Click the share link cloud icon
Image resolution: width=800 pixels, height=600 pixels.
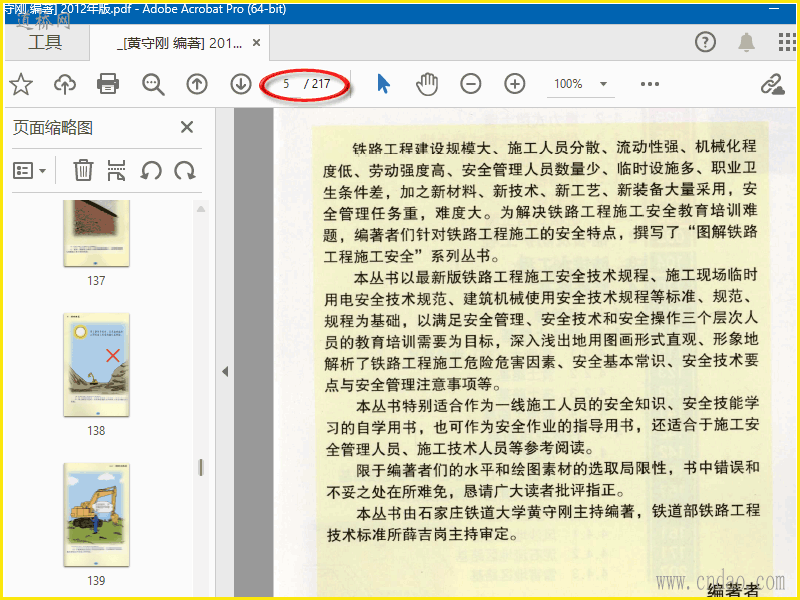(x=772, y=84)
